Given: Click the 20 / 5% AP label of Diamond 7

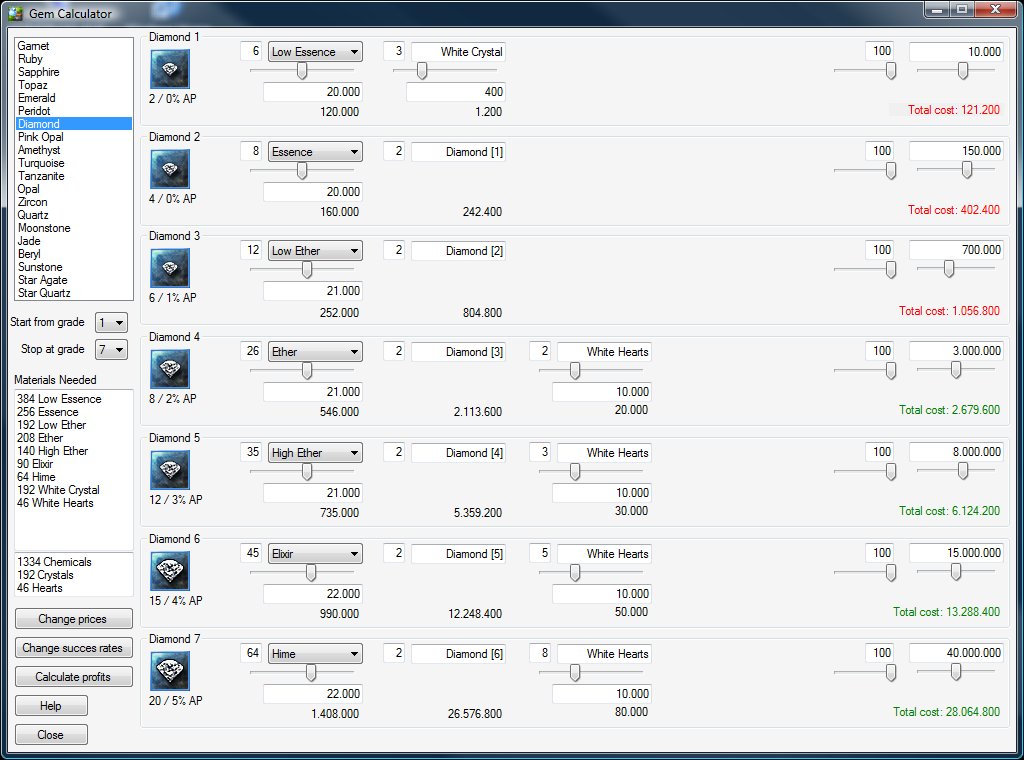Looking at the screenshot, I should pos(176,701).
